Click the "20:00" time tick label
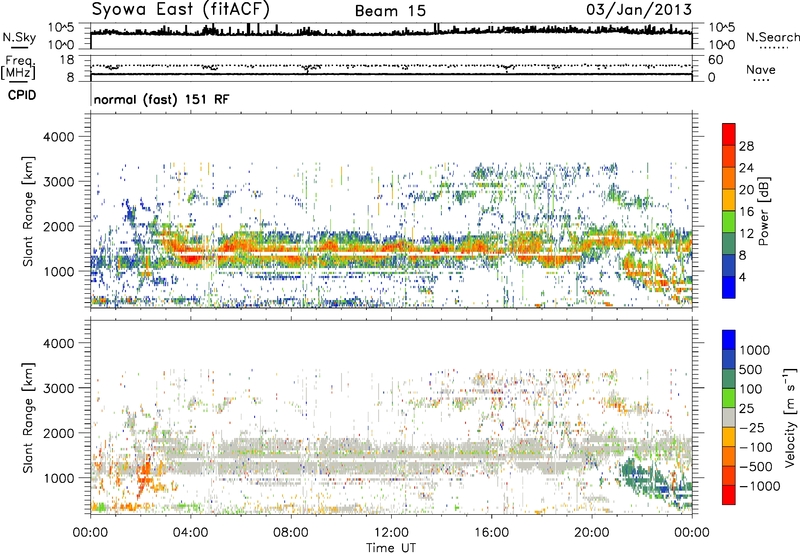Screen dimensions: 800x554 pyautogui.click(x=591, y=532)
